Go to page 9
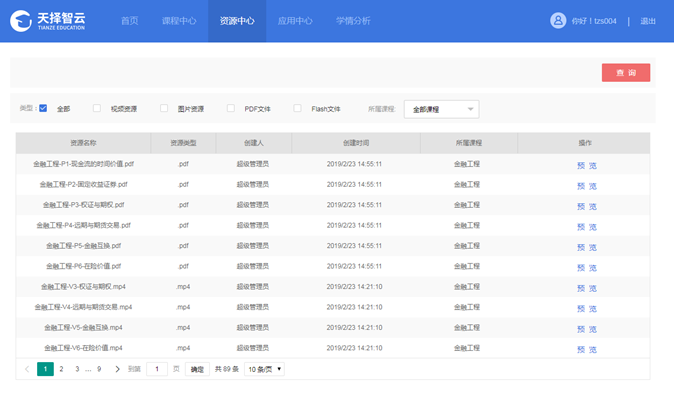The height and width of the screenshot is (396, 674). [x=99, y=369]
